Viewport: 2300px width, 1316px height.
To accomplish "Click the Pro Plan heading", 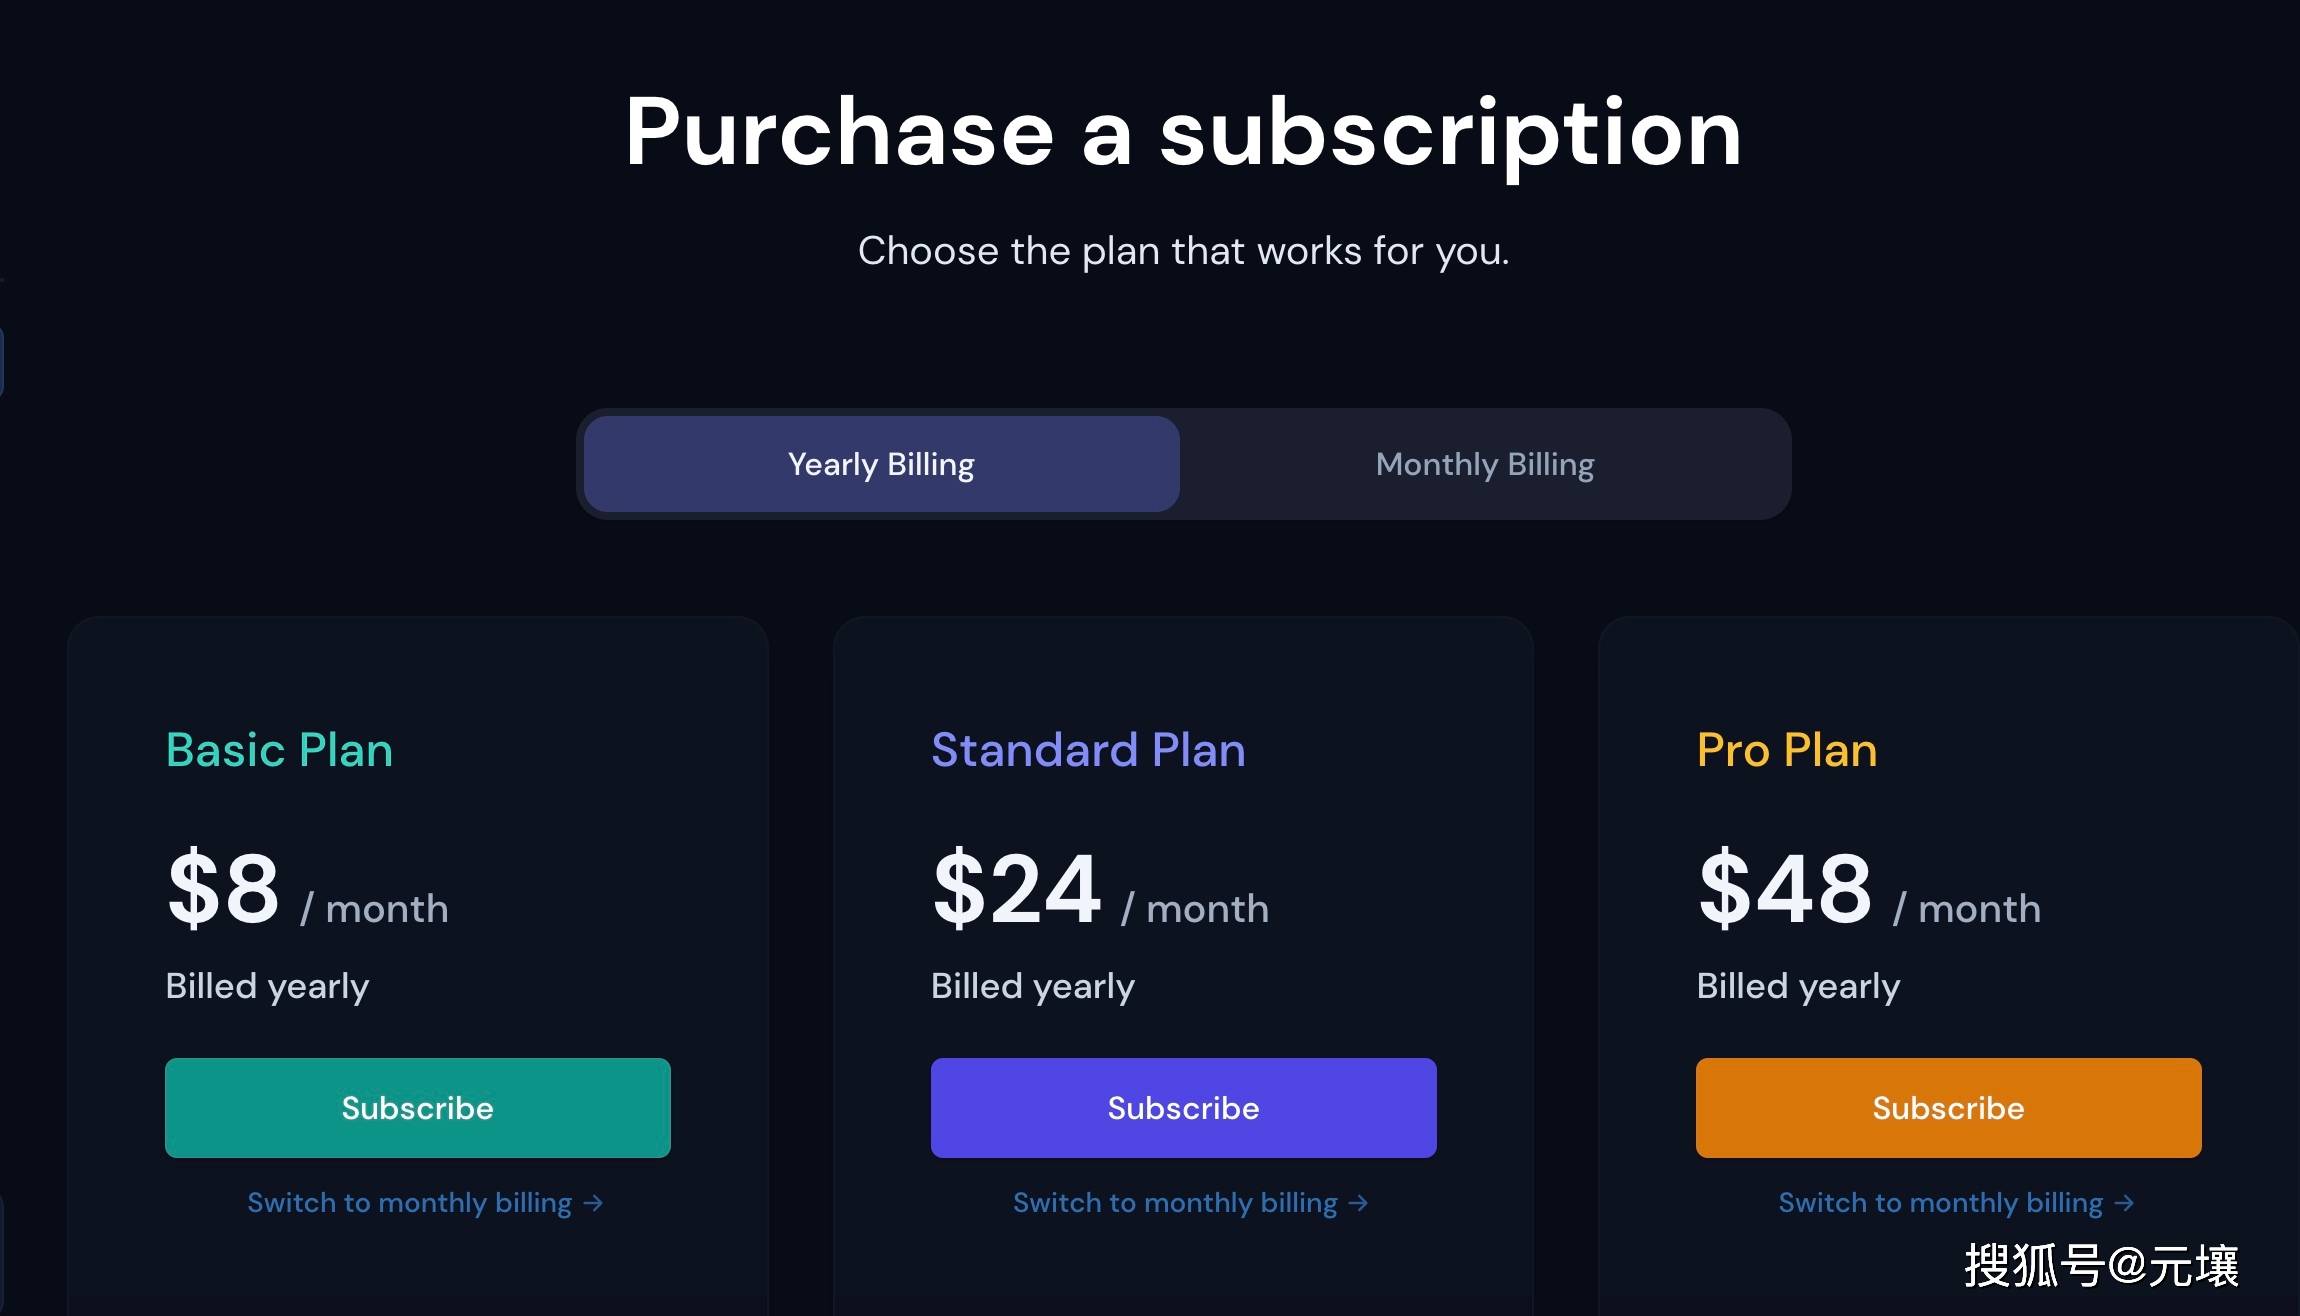I will click(1787, 750).
